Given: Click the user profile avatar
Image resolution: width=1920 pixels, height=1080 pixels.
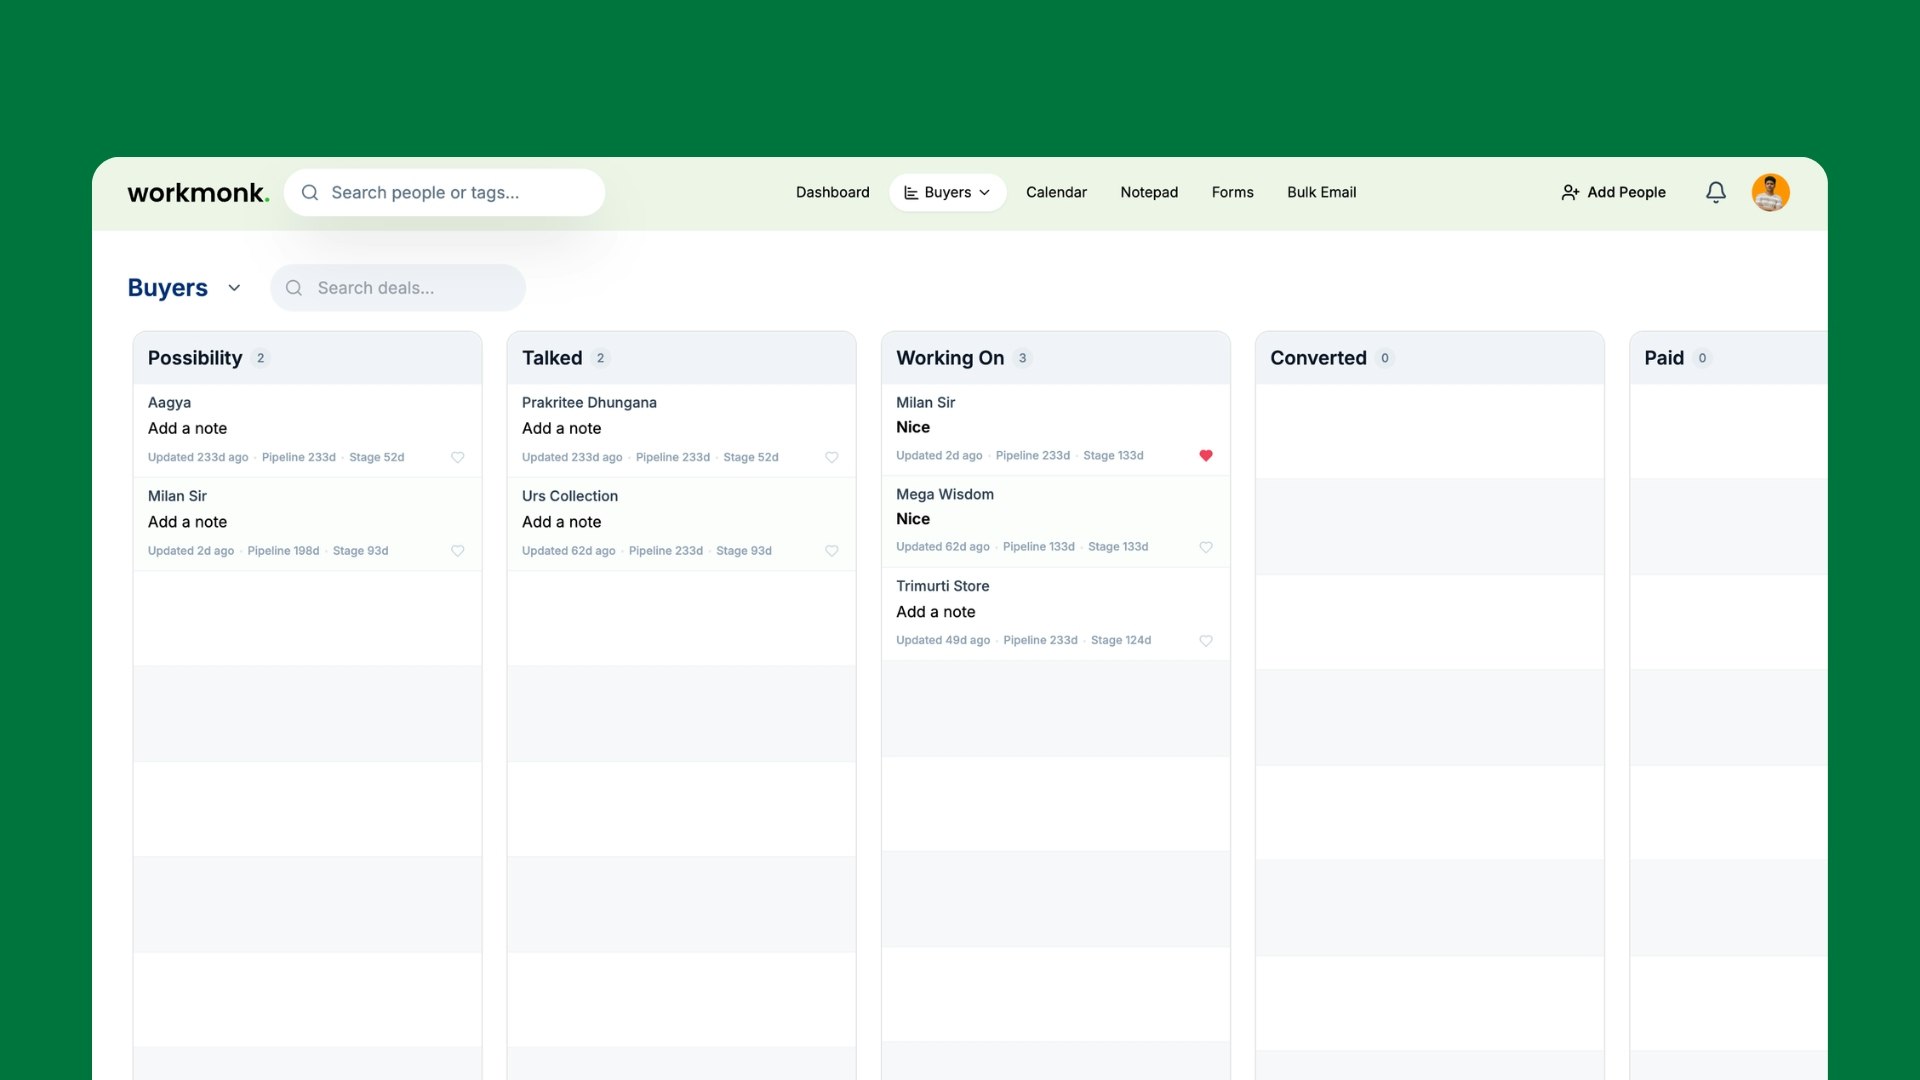Looking at the screenshot, I should tap(1770, 192).
